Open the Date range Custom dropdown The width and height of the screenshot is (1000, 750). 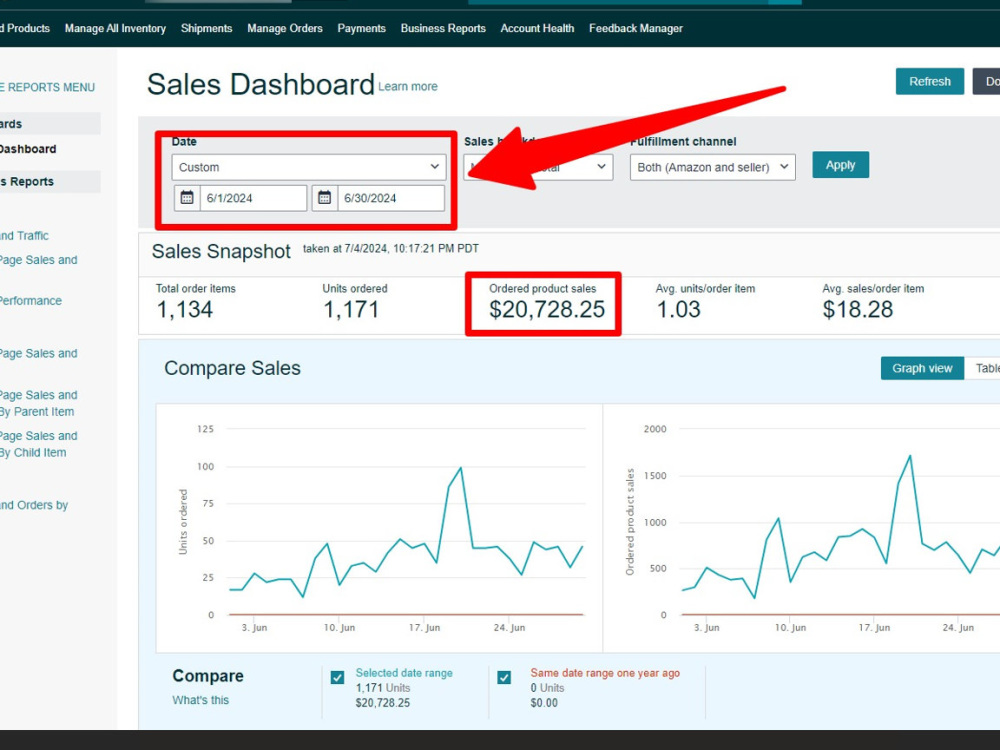click(309, 167)
